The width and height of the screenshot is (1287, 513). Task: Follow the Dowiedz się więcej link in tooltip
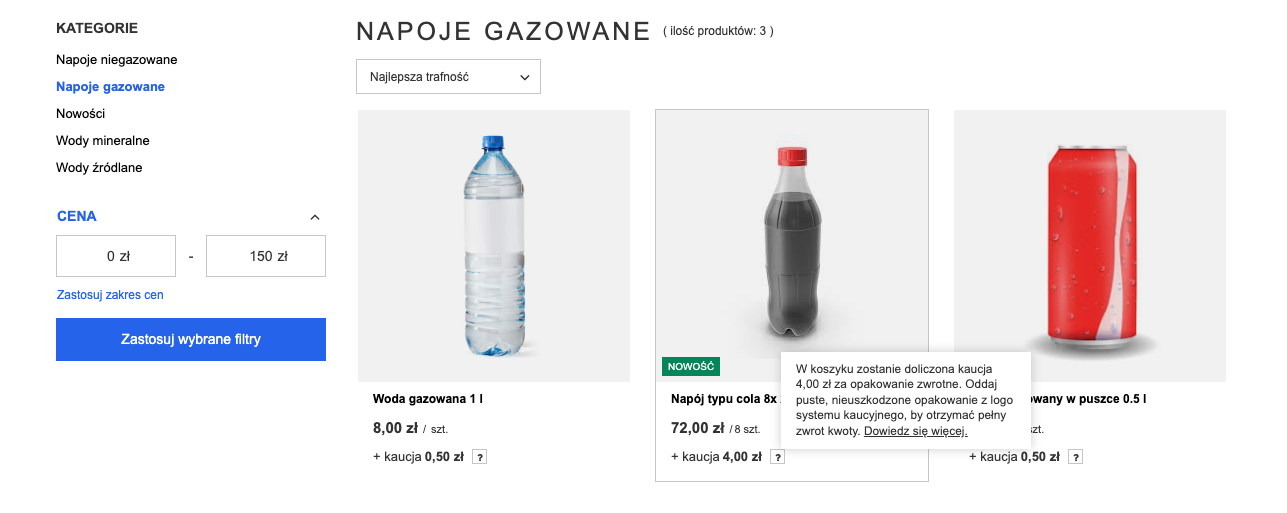point(915,431)
